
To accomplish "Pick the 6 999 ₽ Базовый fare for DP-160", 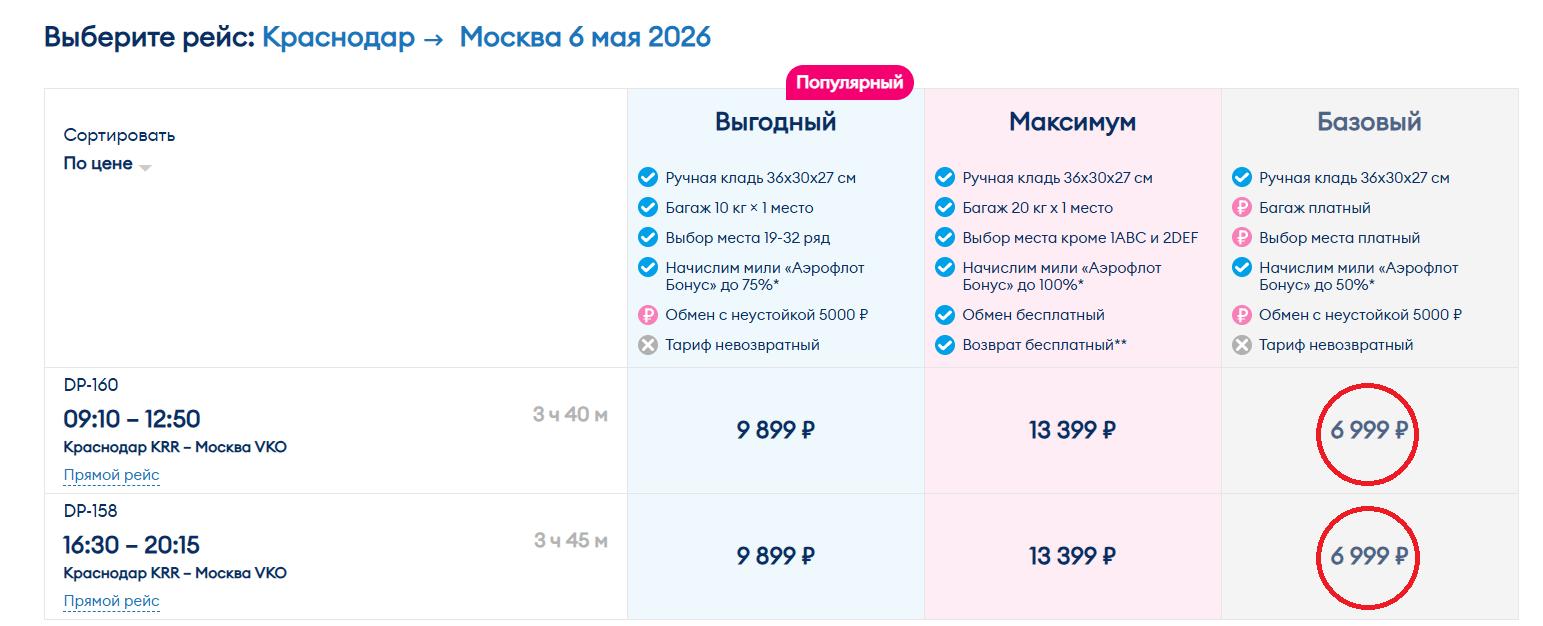I will (1369, 431).
